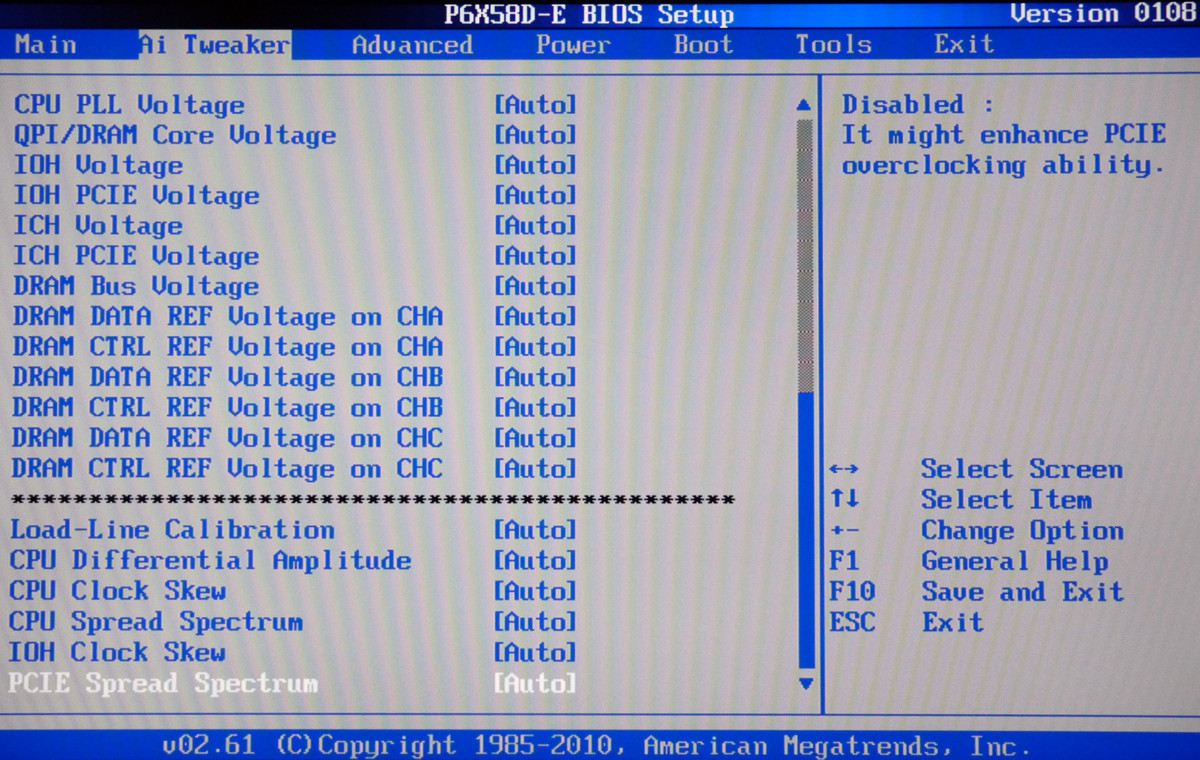Click the Select Screen arrow-key hint
The height and width of the screenshot is (760, 1200).
click(976, 469)
